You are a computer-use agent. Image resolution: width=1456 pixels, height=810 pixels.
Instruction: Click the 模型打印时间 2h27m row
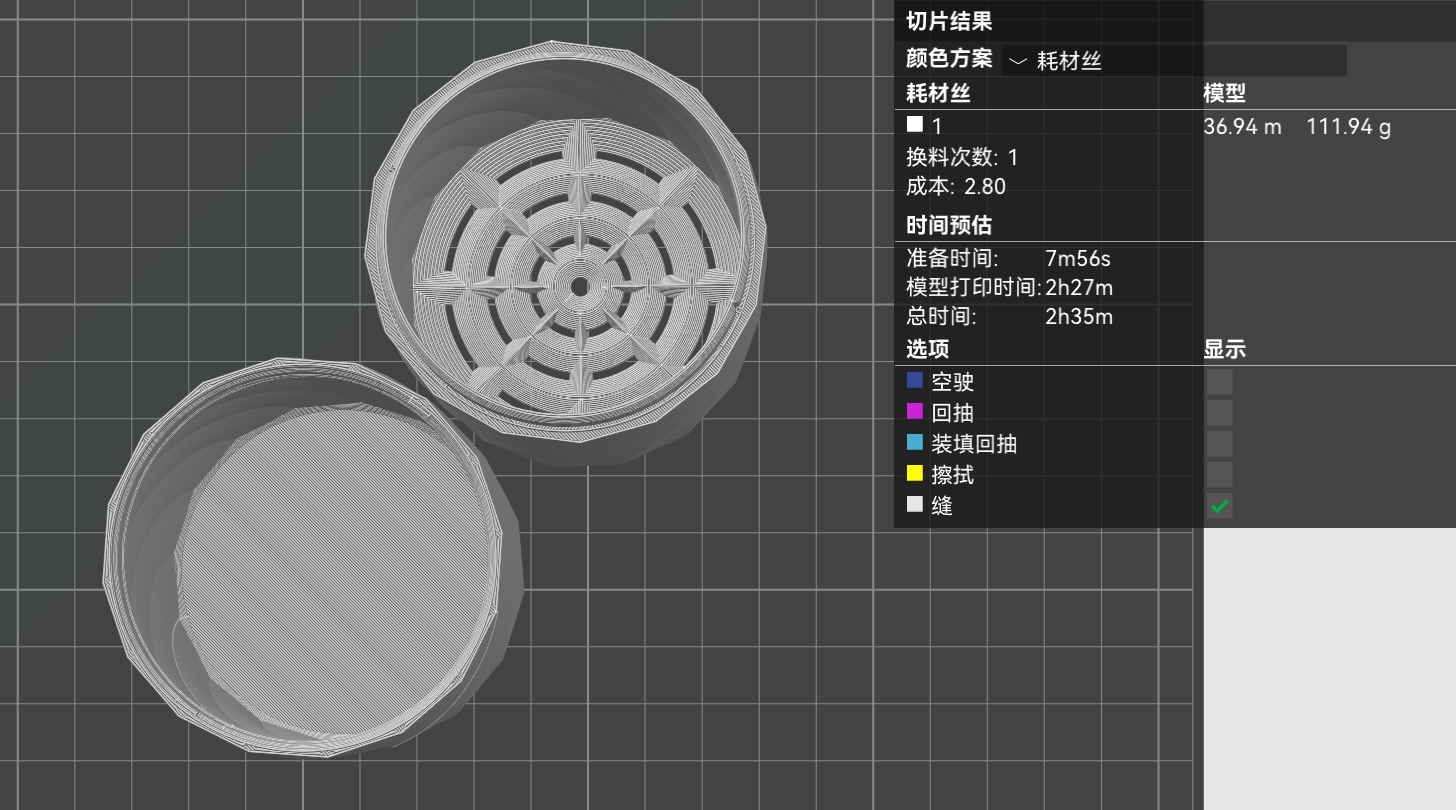coord(1009,288)
